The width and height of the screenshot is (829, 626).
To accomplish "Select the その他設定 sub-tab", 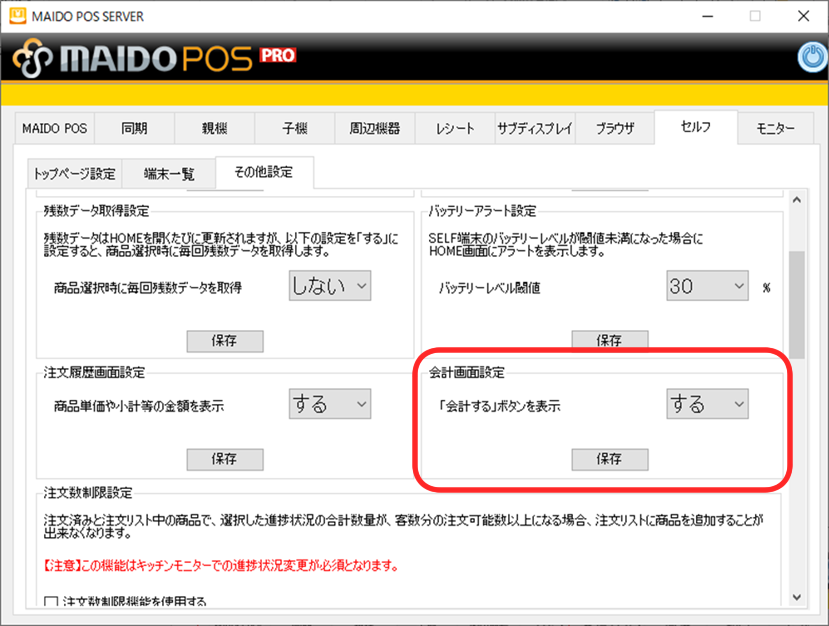I will tap(264, 172).
